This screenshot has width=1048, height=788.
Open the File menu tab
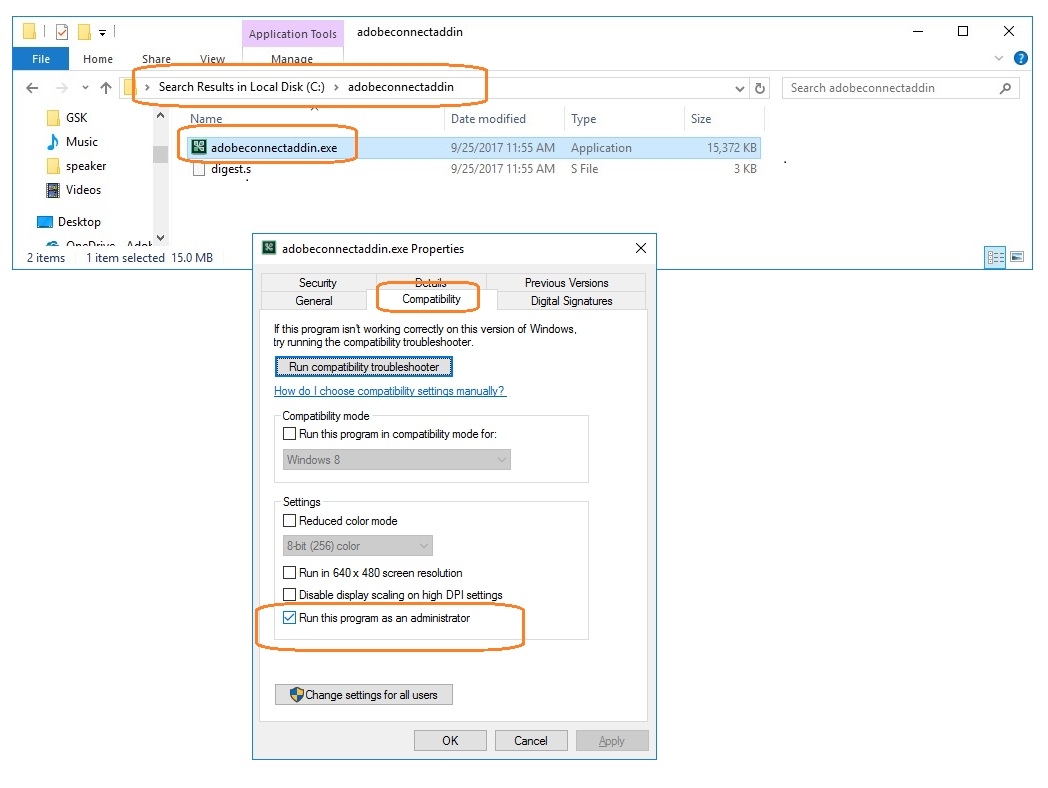pos(41,59)
